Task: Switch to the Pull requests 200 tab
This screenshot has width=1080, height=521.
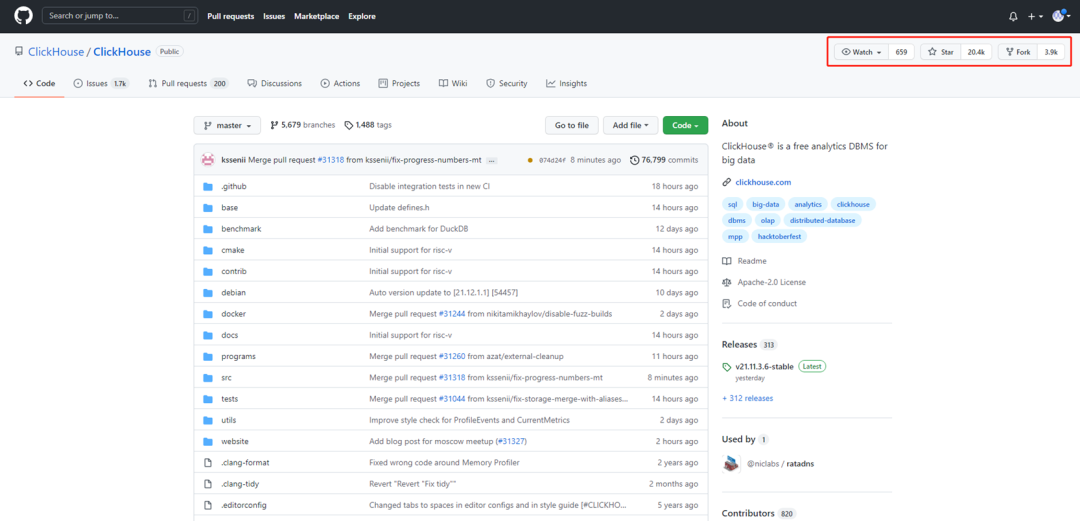Action: pos(188,83)
